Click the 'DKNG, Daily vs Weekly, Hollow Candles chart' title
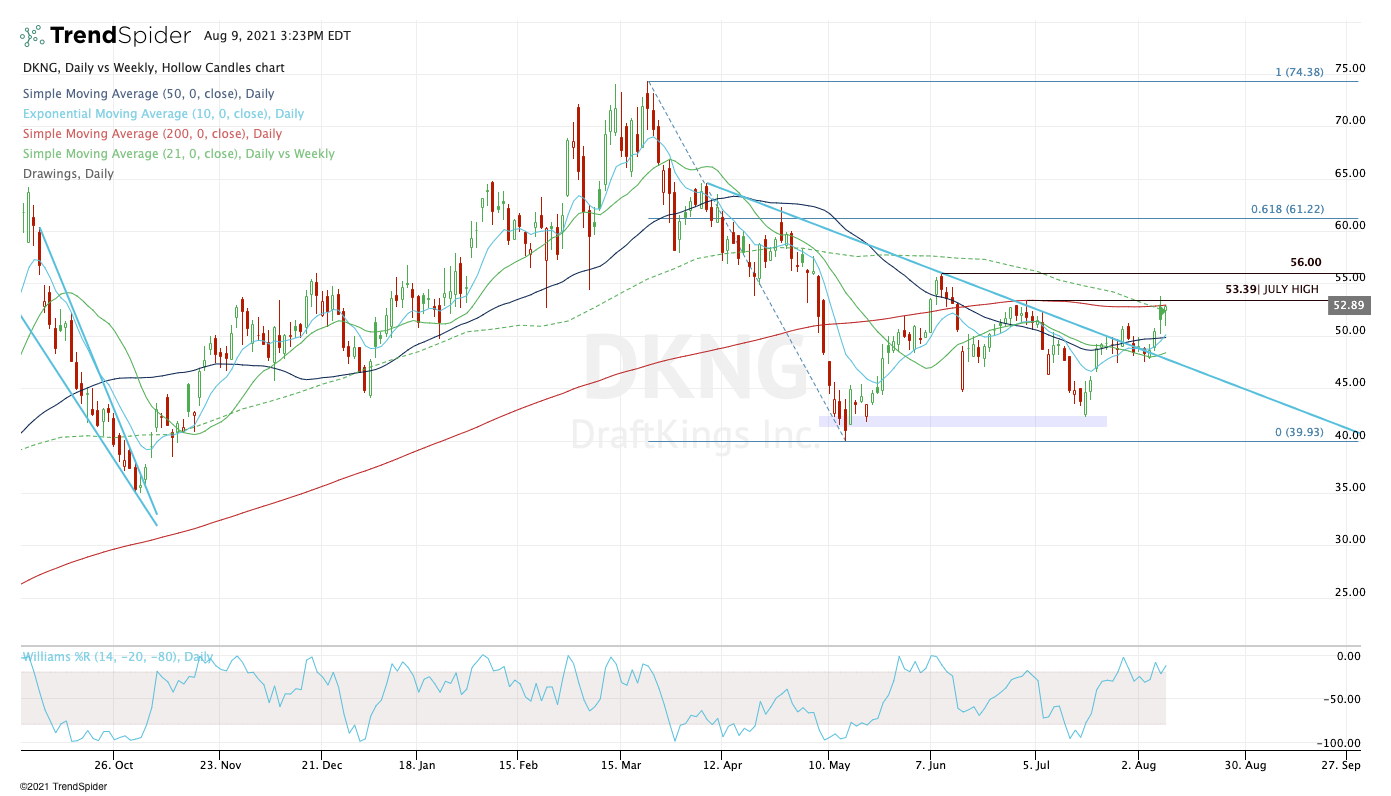 153,68
